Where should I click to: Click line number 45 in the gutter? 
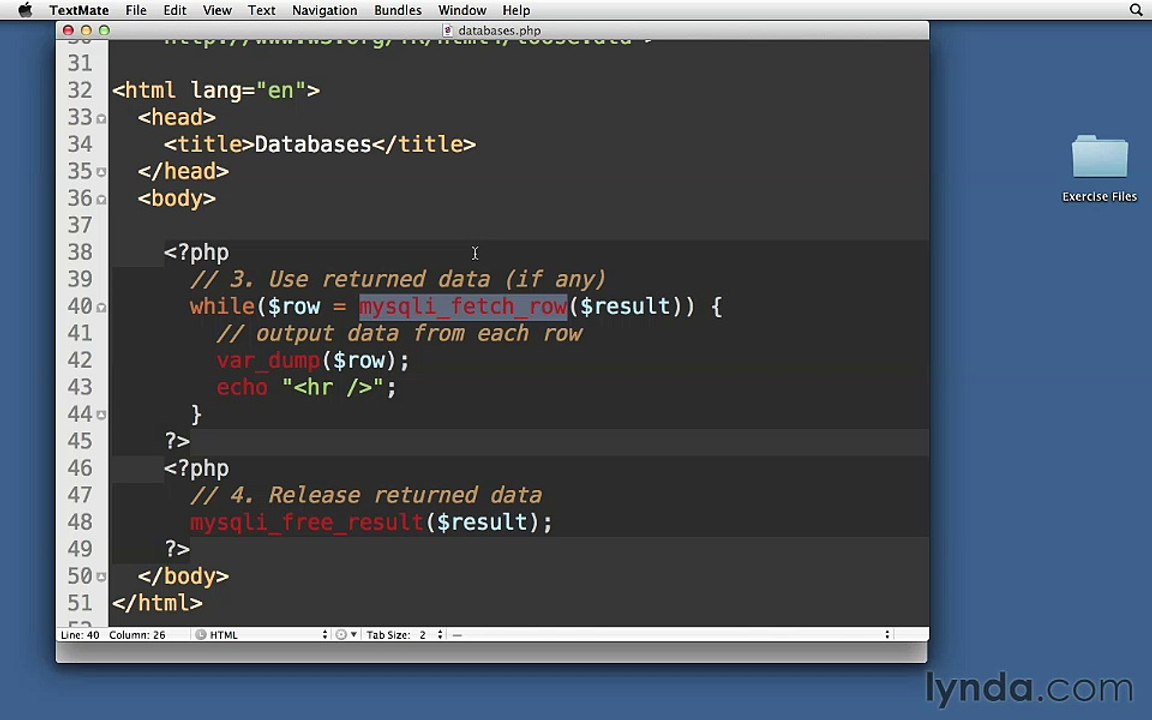point(80,441)
